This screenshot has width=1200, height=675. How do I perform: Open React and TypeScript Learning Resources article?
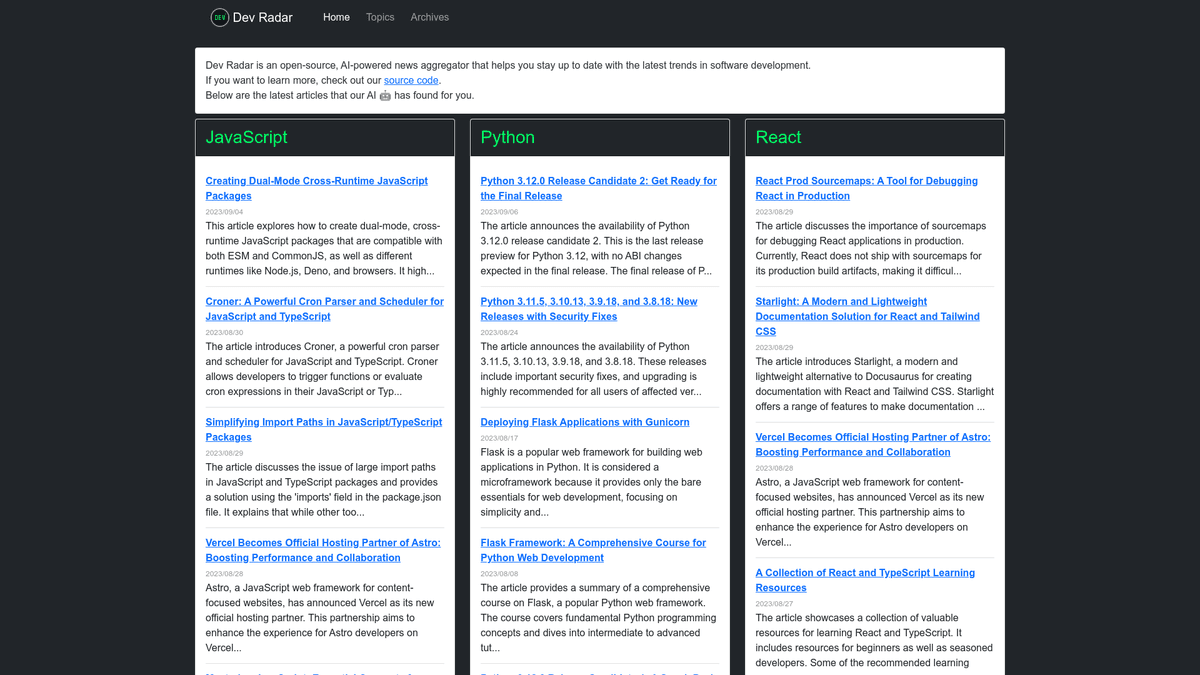pos(865,580)
